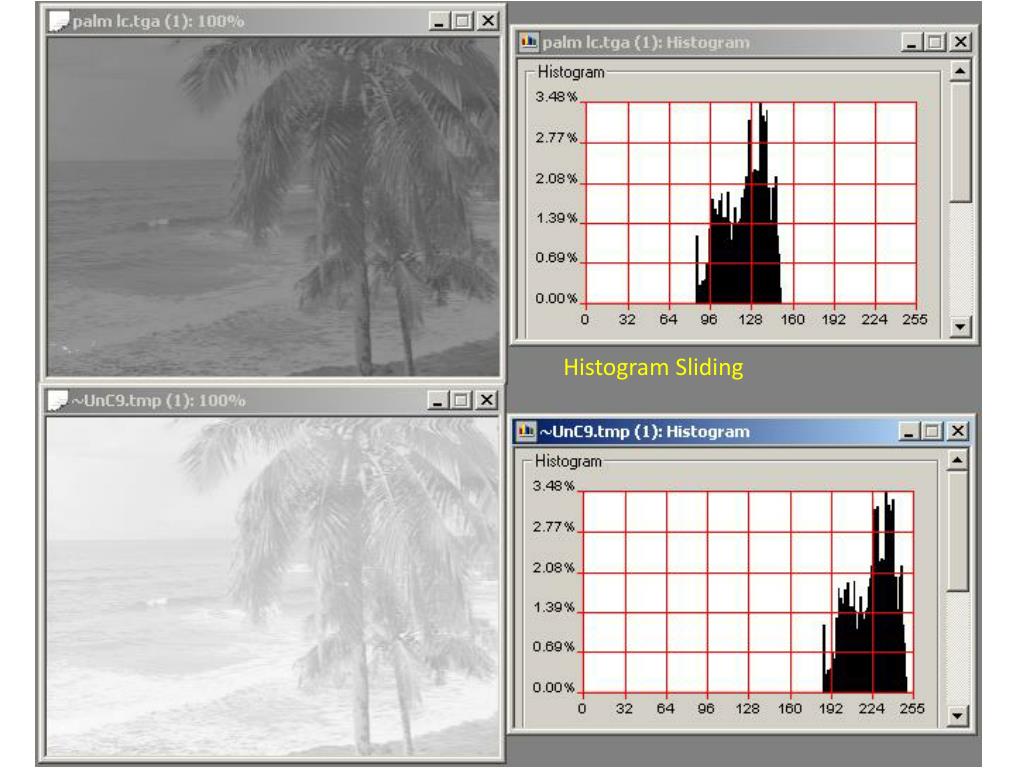Minimize the palm lc.tga Histogram window
Viewport: 1024px width, 768px height.
click(x=913, y=43)
